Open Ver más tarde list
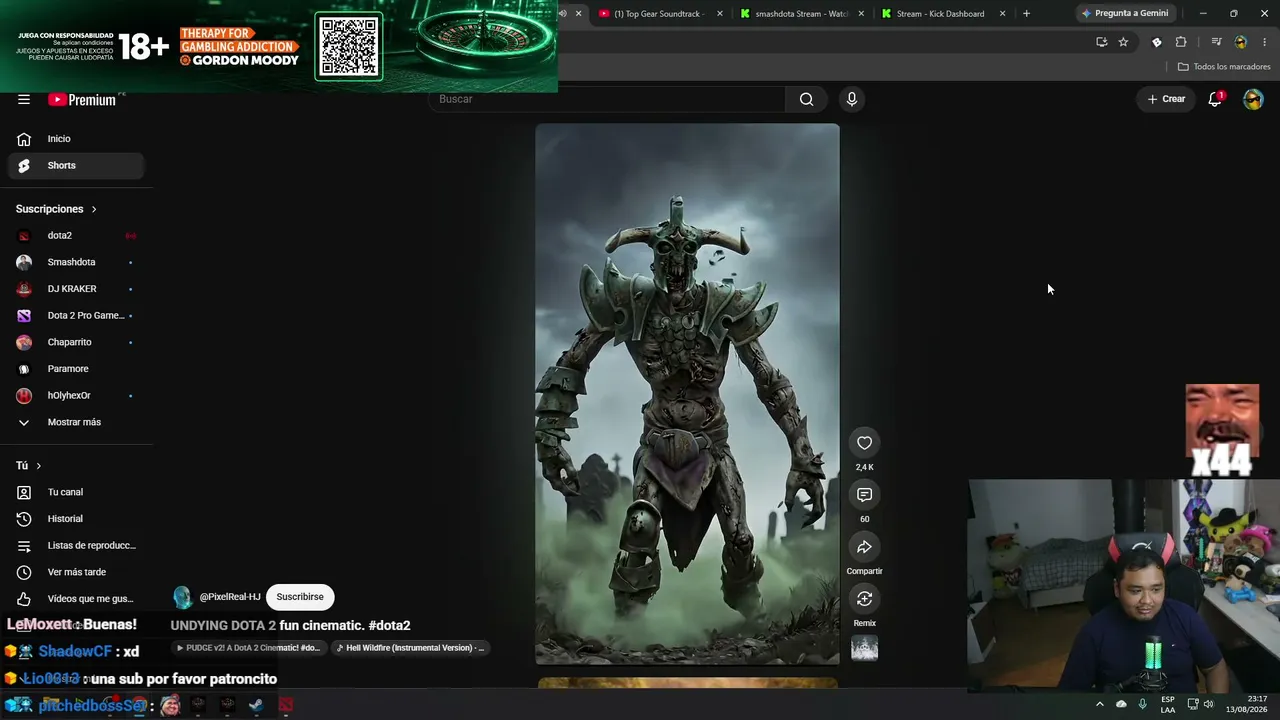Image resolution: width=1280 pixels, height=720 pixels. click(x=76, y=572)
